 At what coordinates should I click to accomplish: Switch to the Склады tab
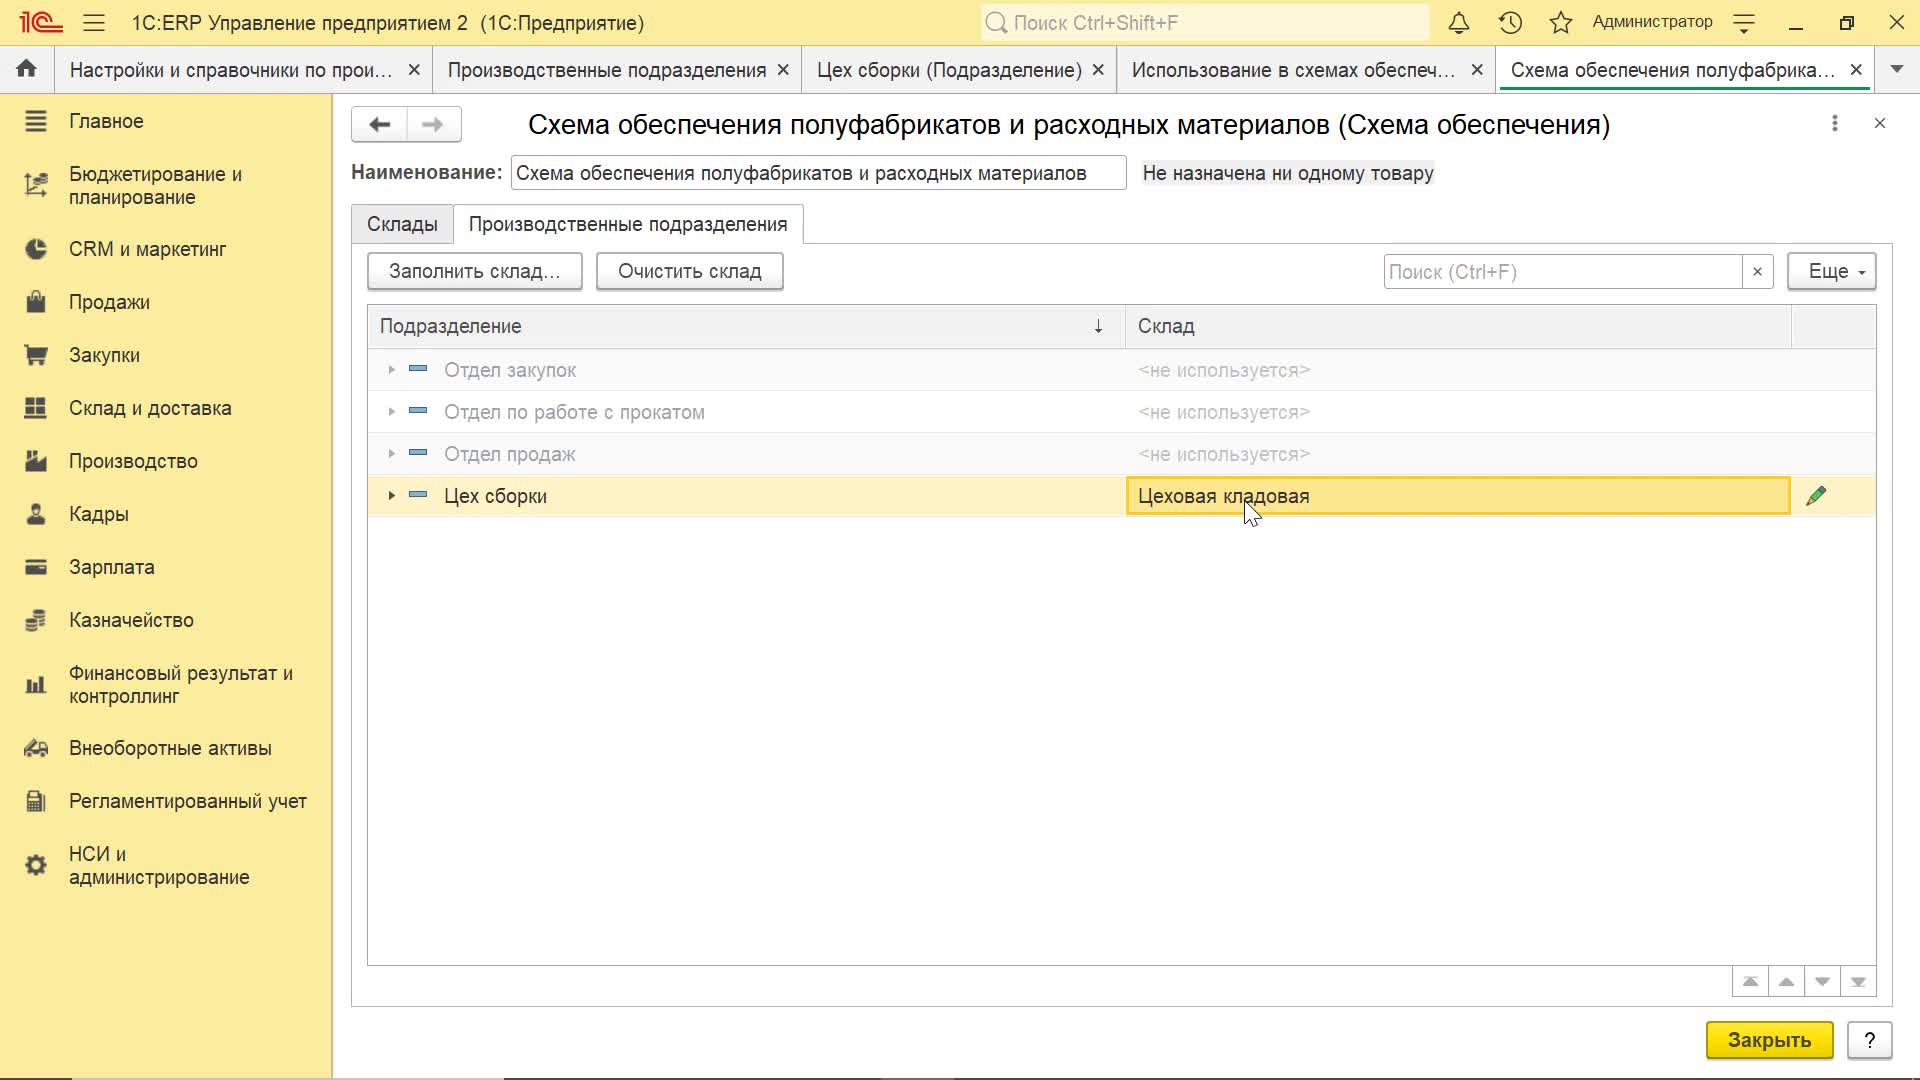402,224
